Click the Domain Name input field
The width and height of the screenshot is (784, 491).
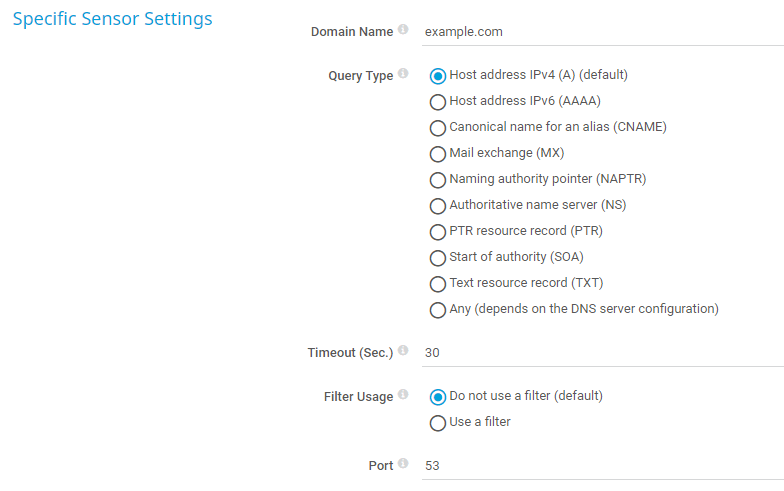click(x=600, y=31)
